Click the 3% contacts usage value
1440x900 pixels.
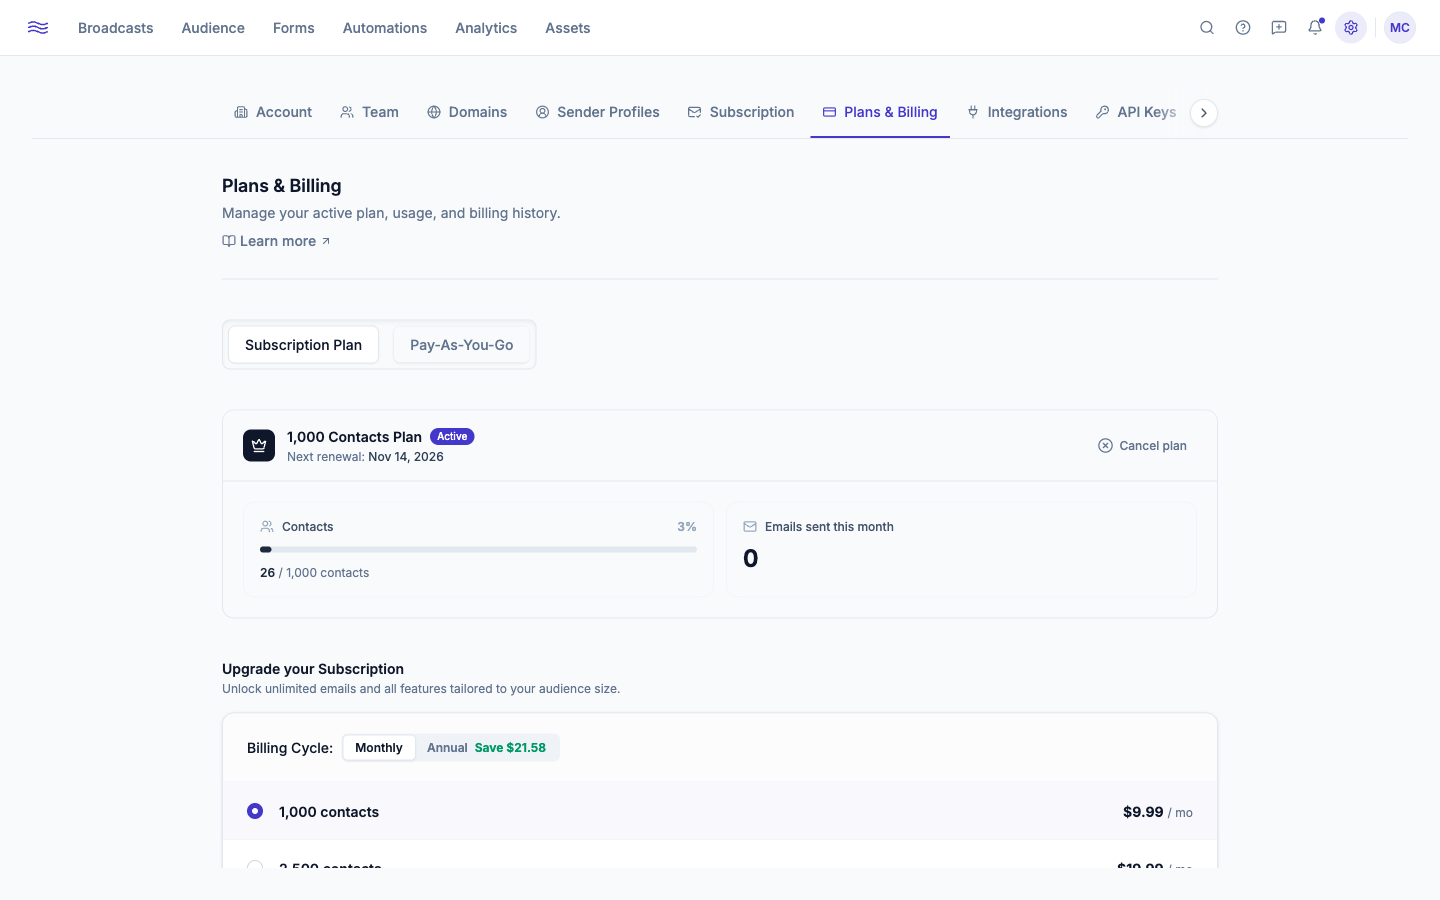(687, 527)
